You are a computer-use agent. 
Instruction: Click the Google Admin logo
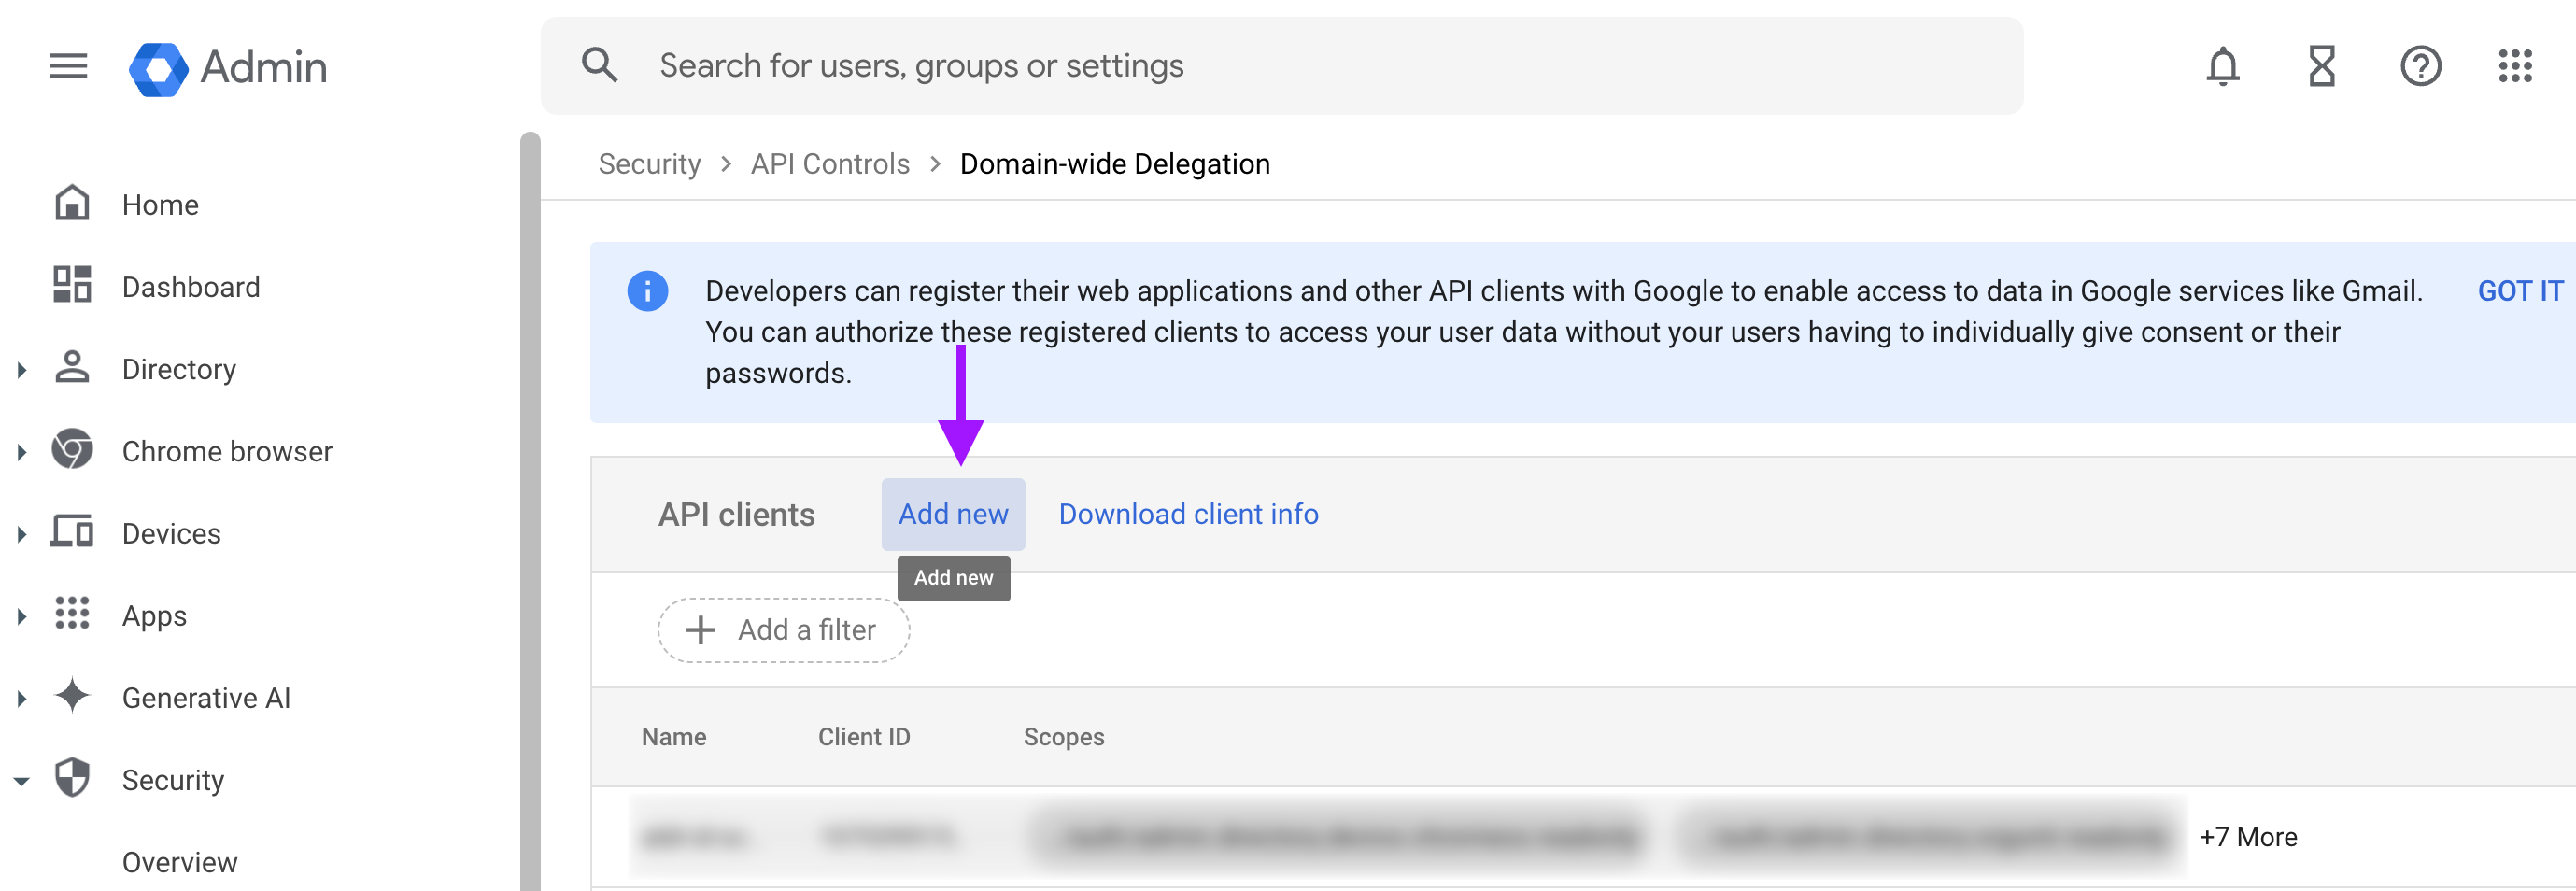pyautogui.click(x=228, y=67)
